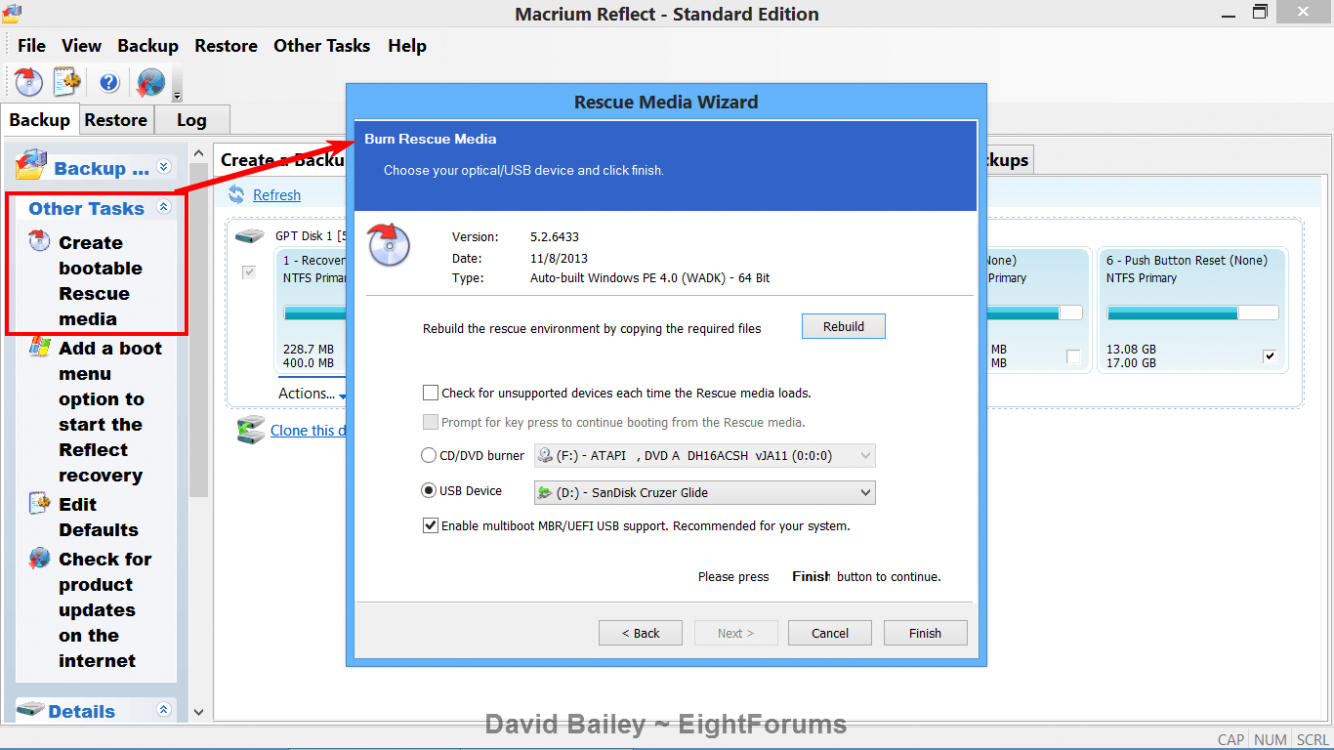
Task: Collapse the Details section chevron
Action: point(164,710)
